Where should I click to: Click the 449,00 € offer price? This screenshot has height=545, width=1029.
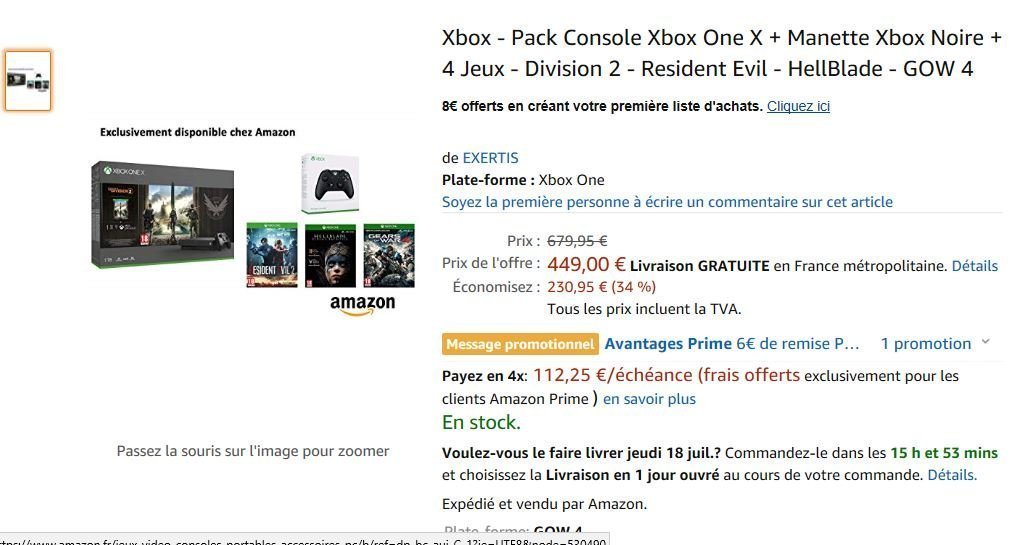point(586,265)
